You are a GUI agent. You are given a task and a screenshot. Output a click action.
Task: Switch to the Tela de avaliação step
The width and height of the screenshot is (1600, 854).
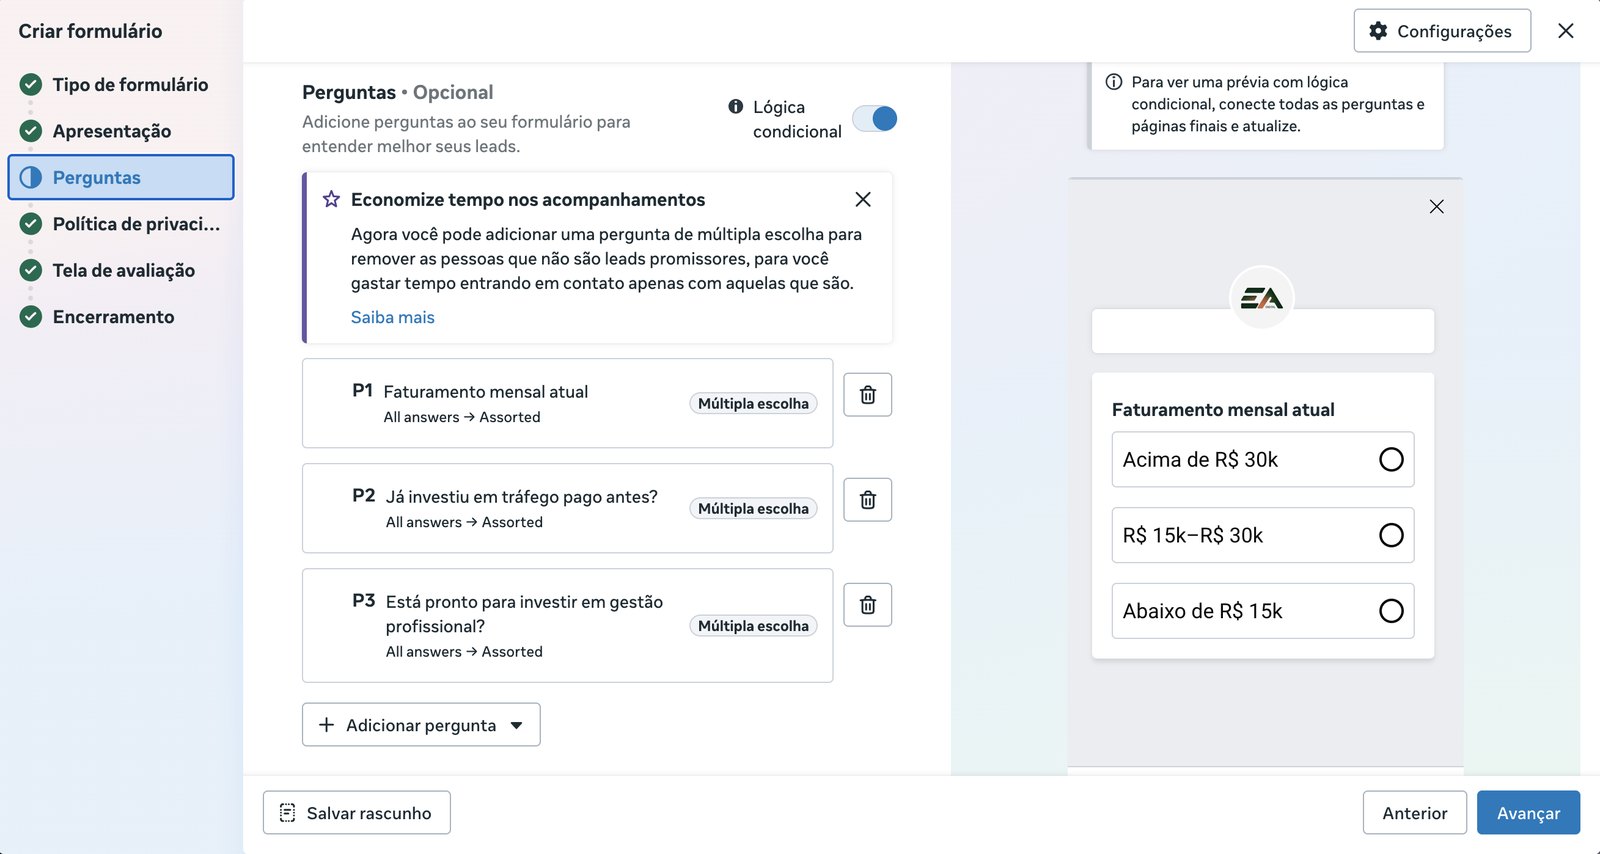121,270
